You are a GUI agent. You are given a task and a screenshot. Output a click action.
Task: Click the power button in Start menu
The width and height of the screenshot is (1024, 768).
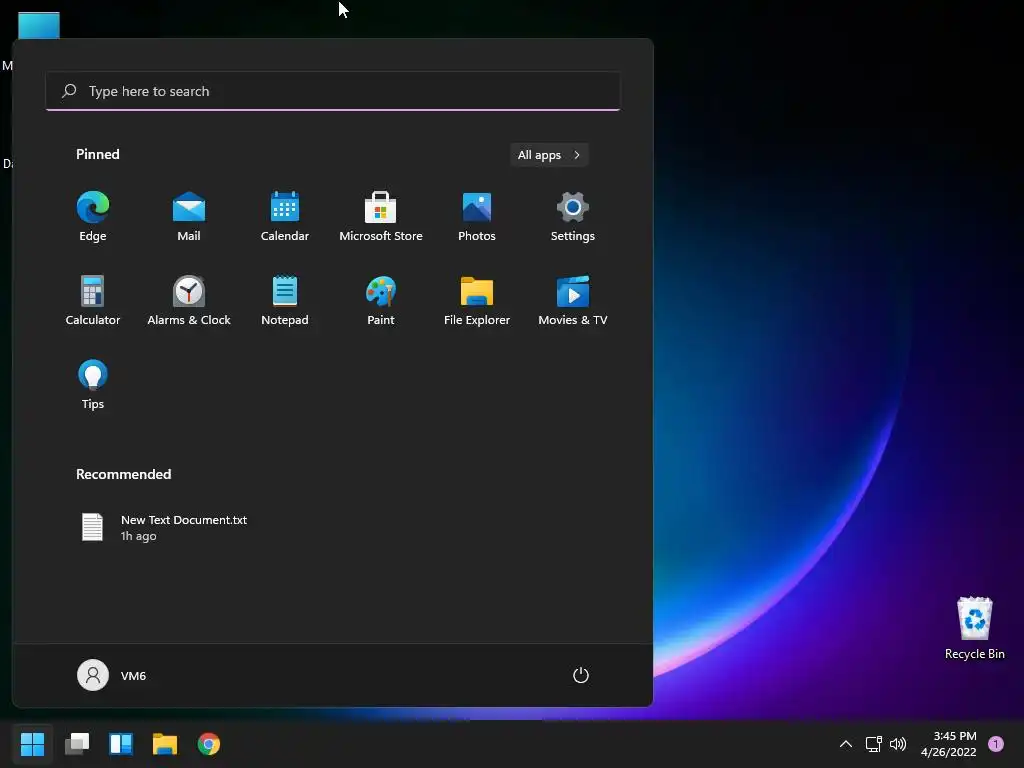pyautogui.click(x=581, y=675)
